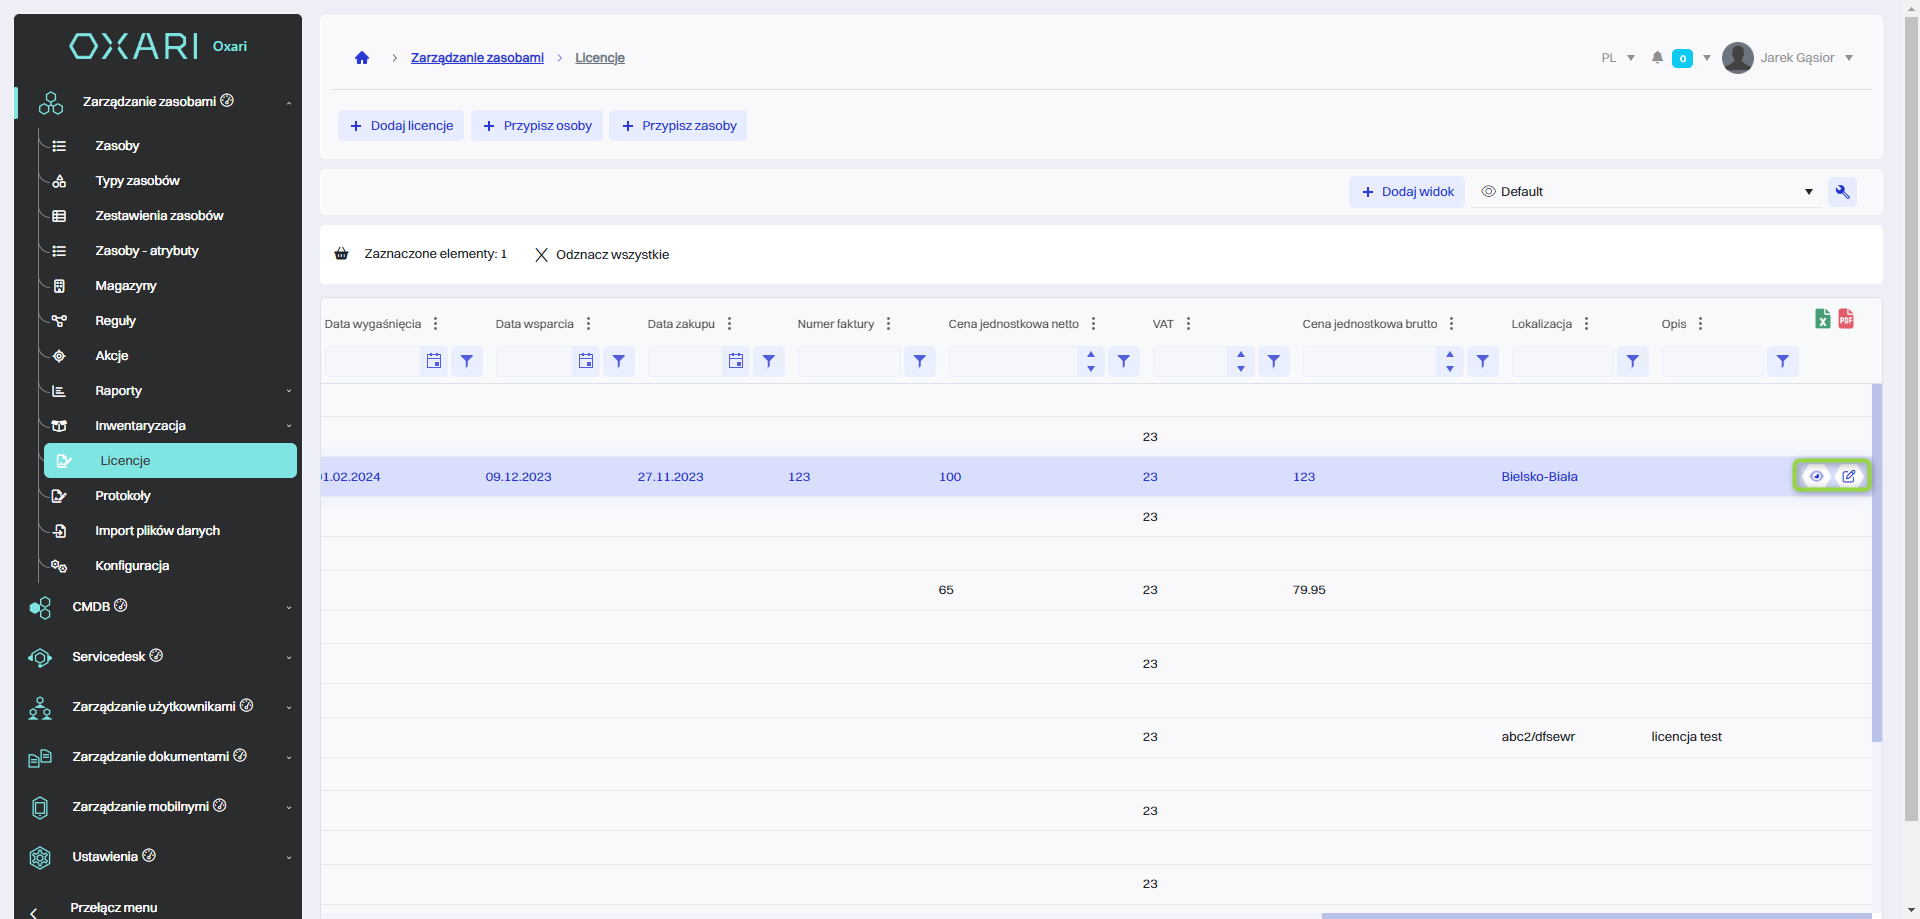Export the table to Excel
1920x919 pixels.
1822,319
